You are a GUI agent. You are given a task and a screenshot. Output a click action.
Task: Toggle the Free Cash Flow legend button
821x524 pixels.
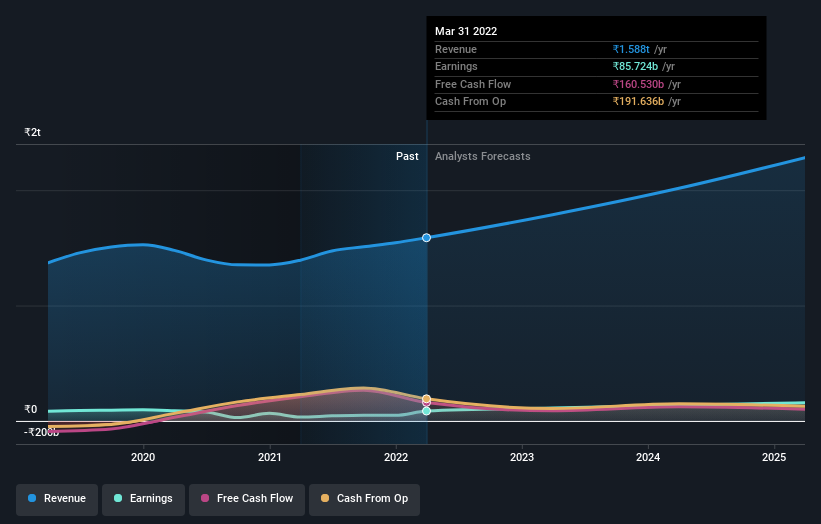point(247,499)
